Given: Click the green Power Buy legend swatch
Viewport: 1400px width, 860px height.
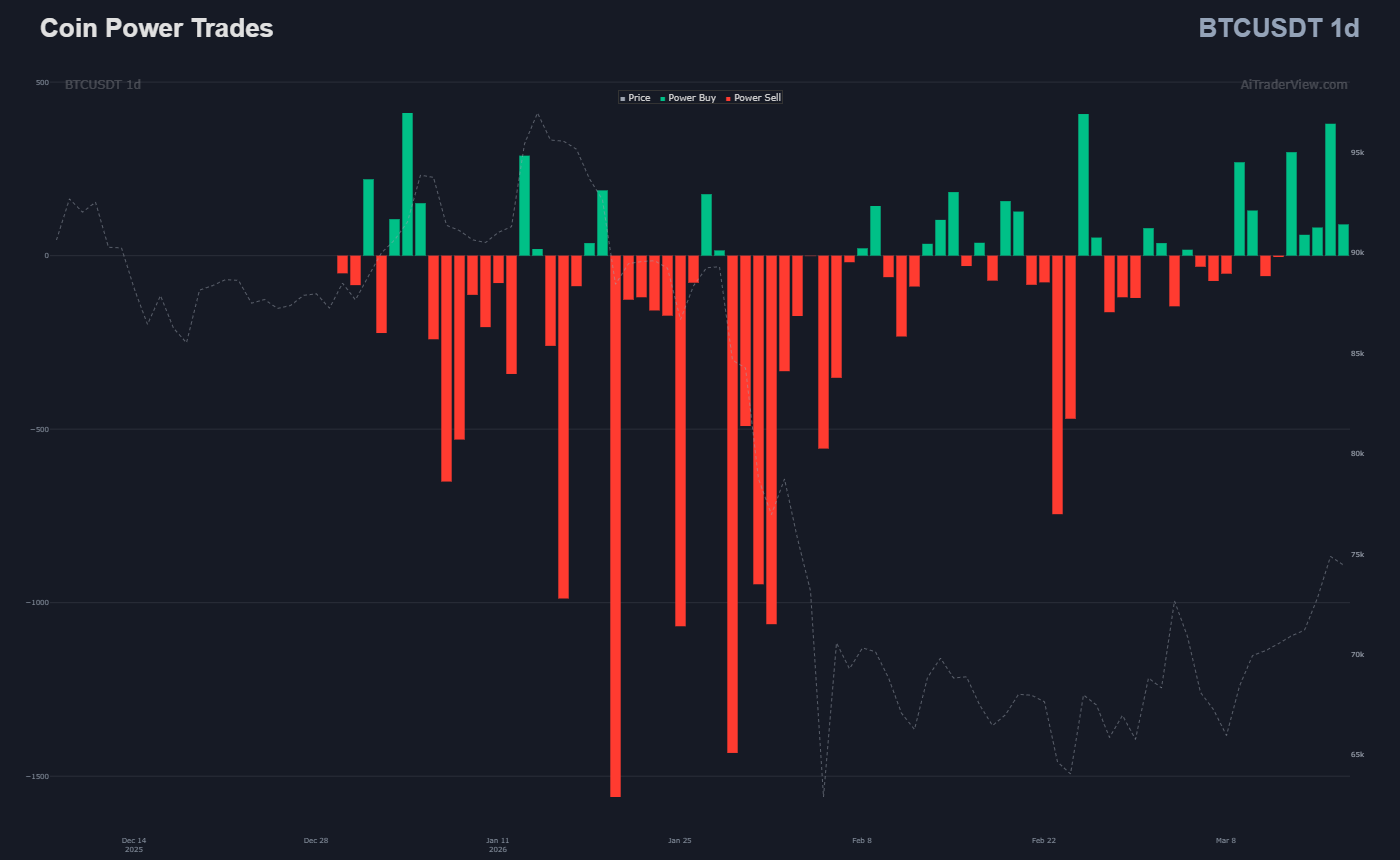Looking at the screenshot, I should click(663, 99).
